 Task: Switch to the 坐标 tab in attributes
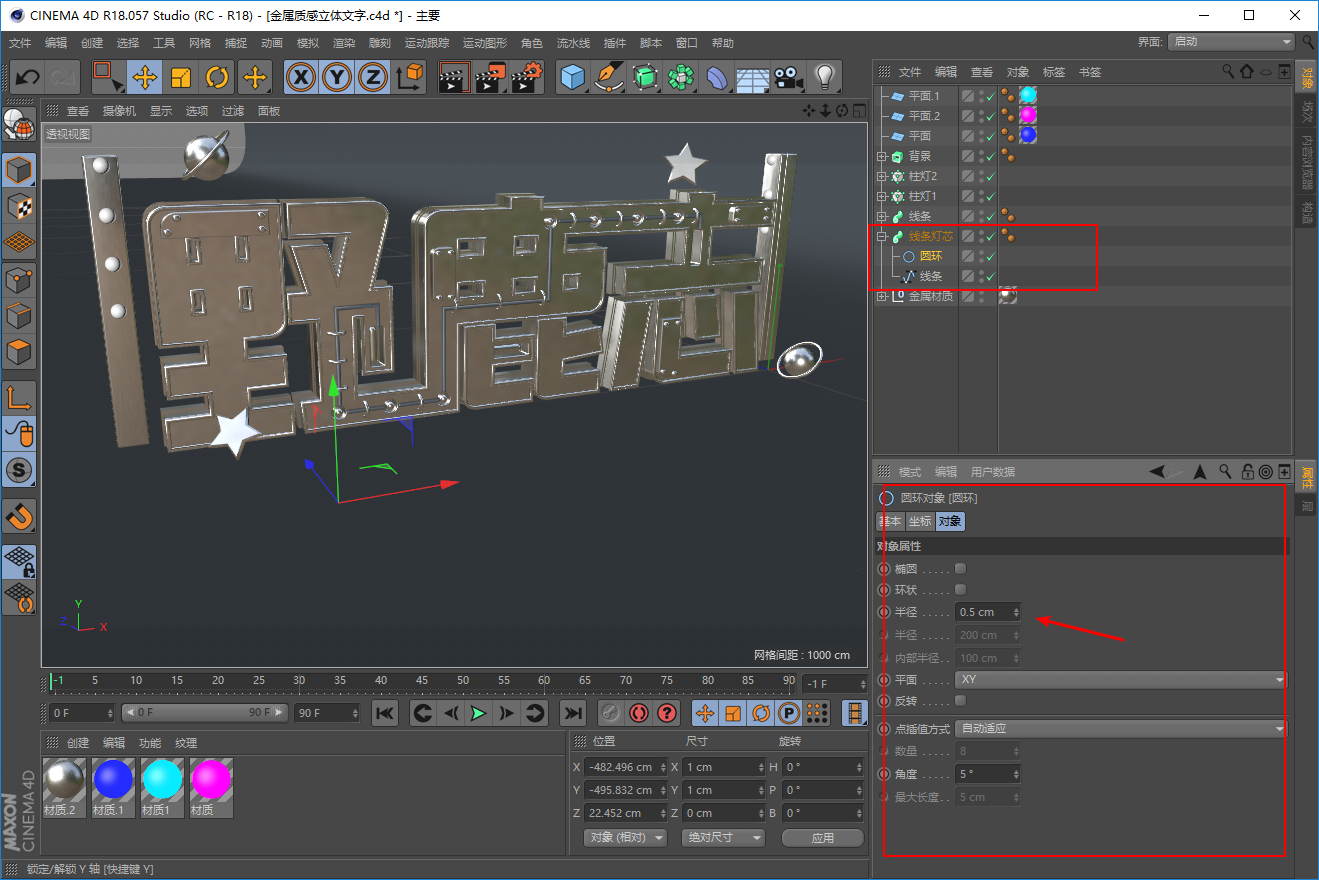tap(920, 521)
